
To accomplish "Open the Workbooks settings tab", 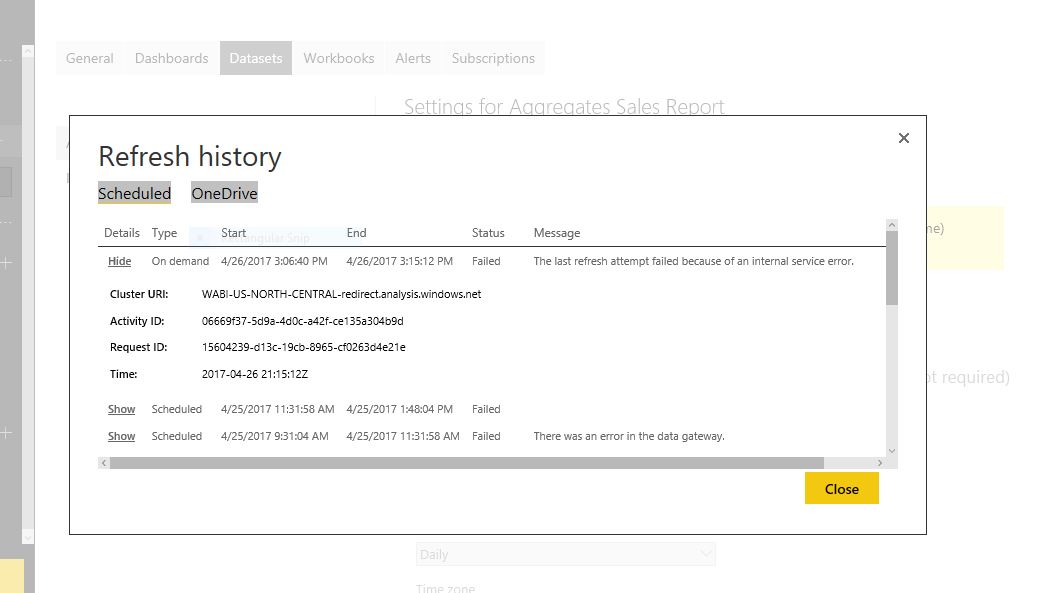I will 339,58.
